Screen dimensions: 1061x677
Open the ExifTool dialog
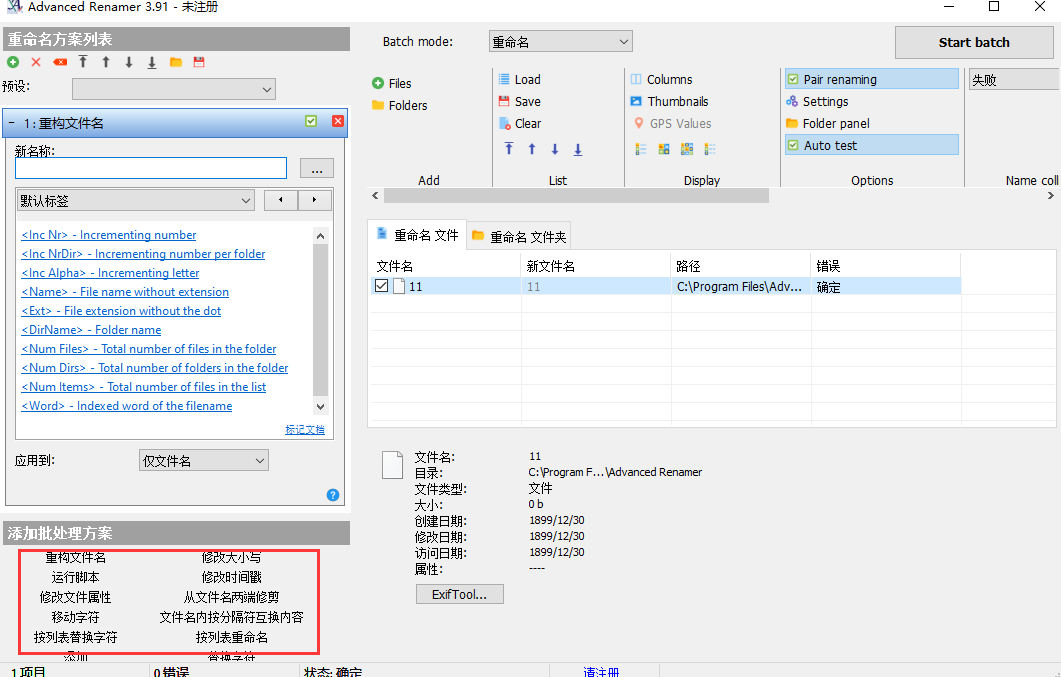459,594
